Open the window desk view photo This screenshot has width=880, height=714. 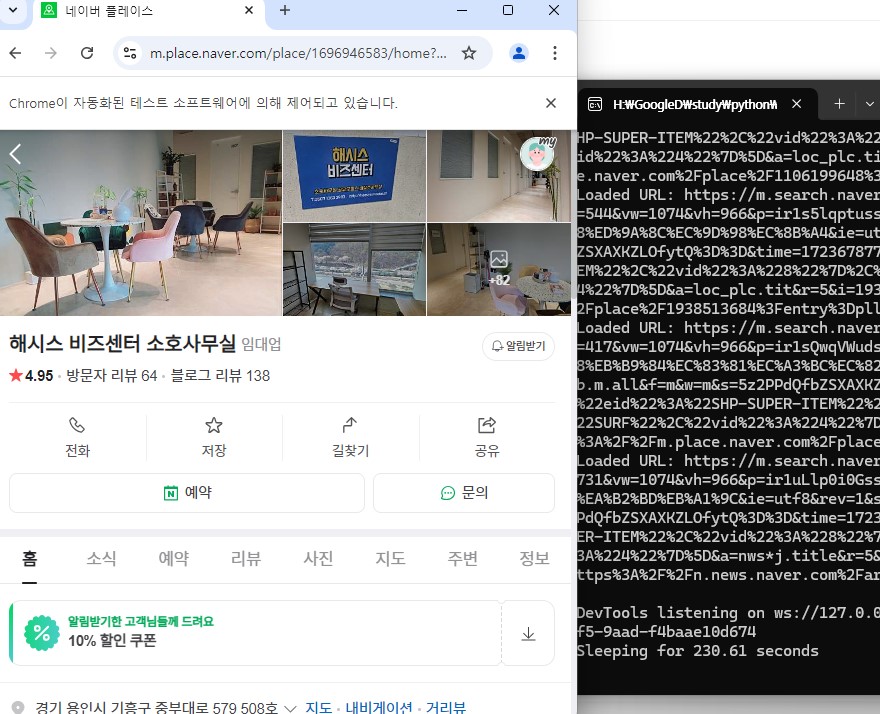pyautogui.click(x=354, y=269)
